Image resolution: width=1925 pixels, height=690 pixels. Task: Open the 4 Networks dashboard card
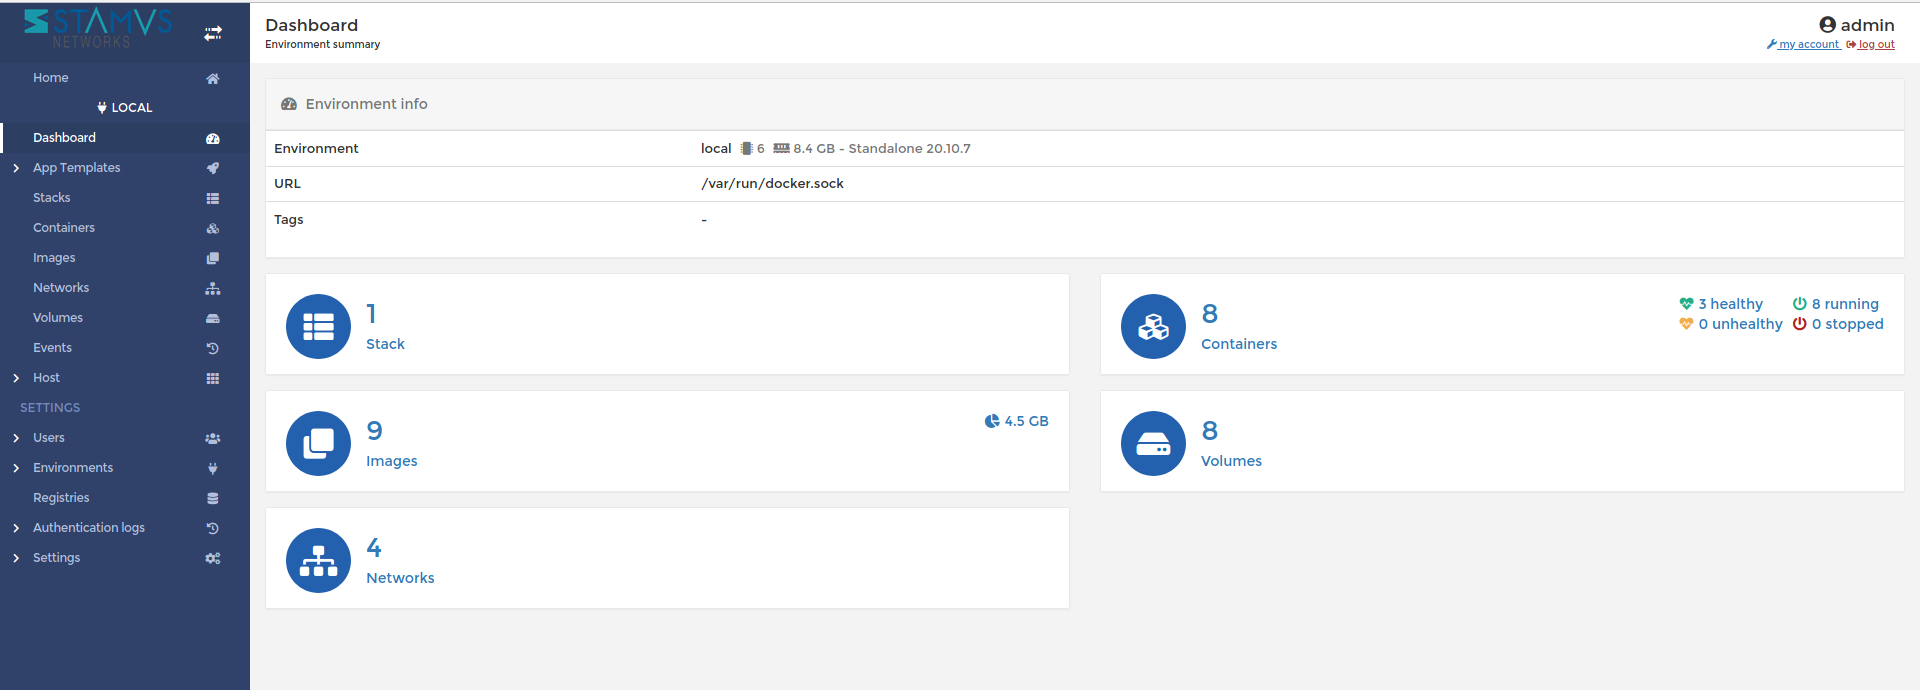click(x=667, y=558)
